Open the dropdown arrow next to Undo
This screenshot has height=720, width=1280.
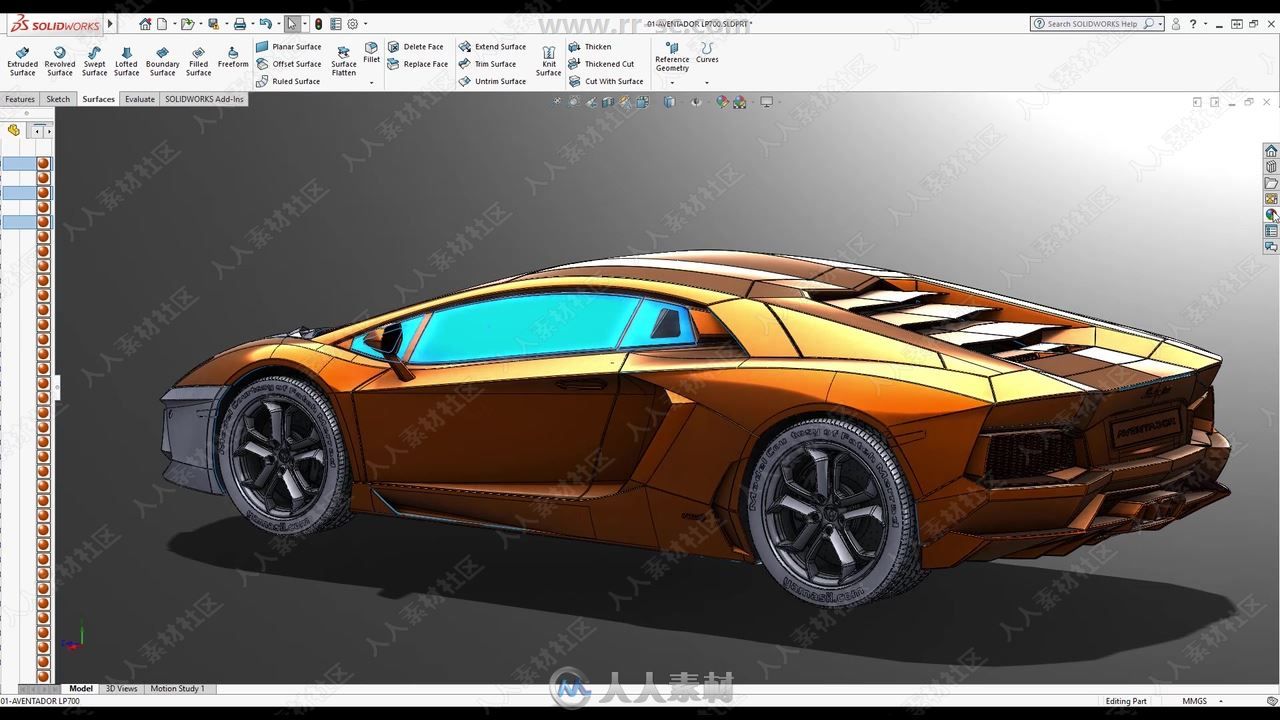[277, 24]
